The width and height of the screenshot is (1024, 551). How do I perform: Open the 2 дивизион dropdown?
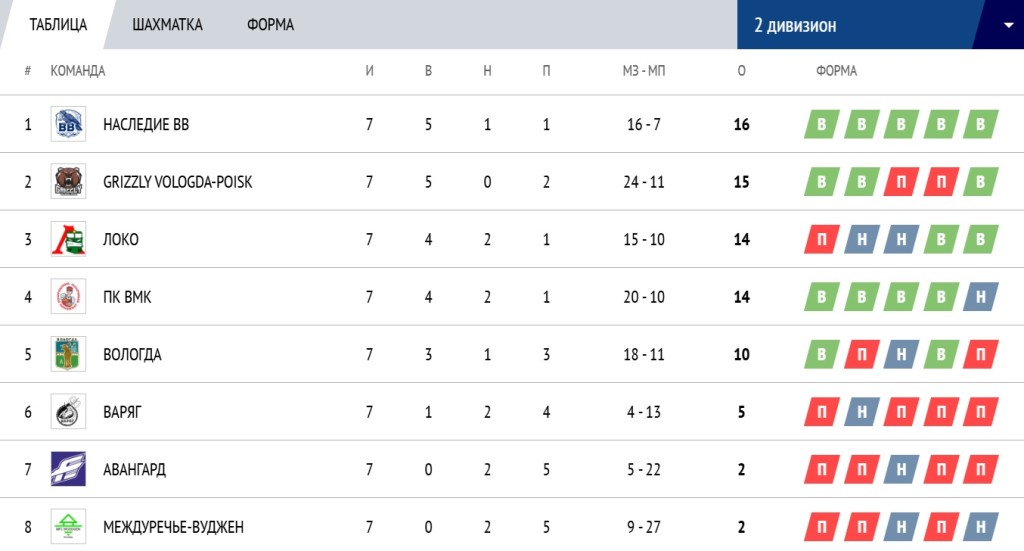coord(880,25)
